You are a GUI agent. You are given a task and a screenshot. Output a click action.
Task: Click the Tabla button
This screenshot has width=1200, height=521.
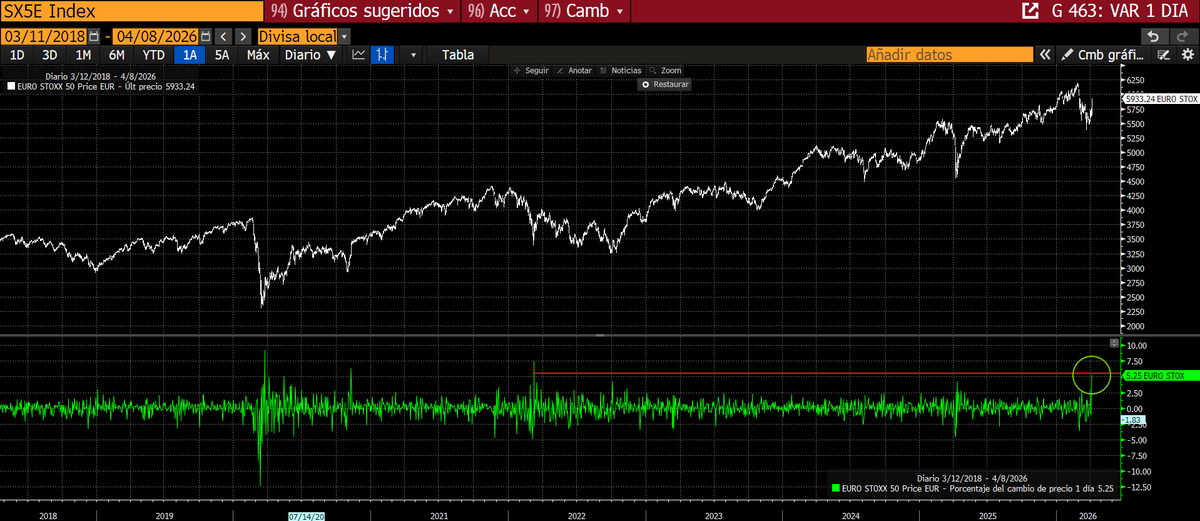point(458,55)
